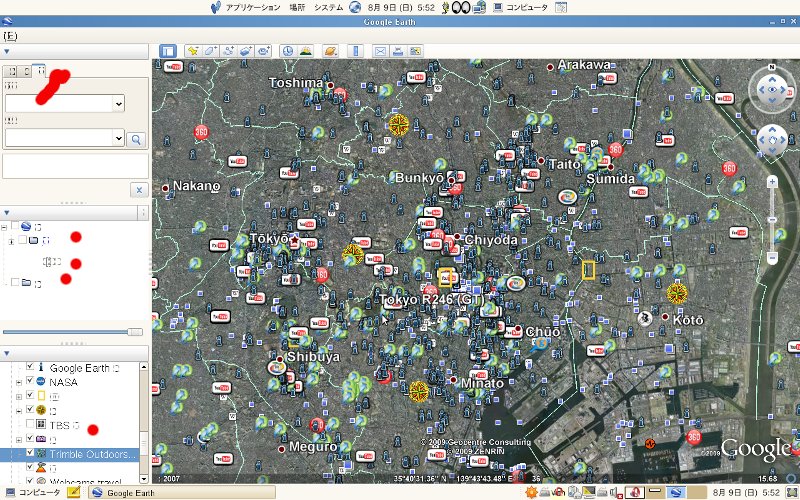Adjust the Places opacity slider handle
This screenshot has height=500, width=800.
click(x=135, y=332)
